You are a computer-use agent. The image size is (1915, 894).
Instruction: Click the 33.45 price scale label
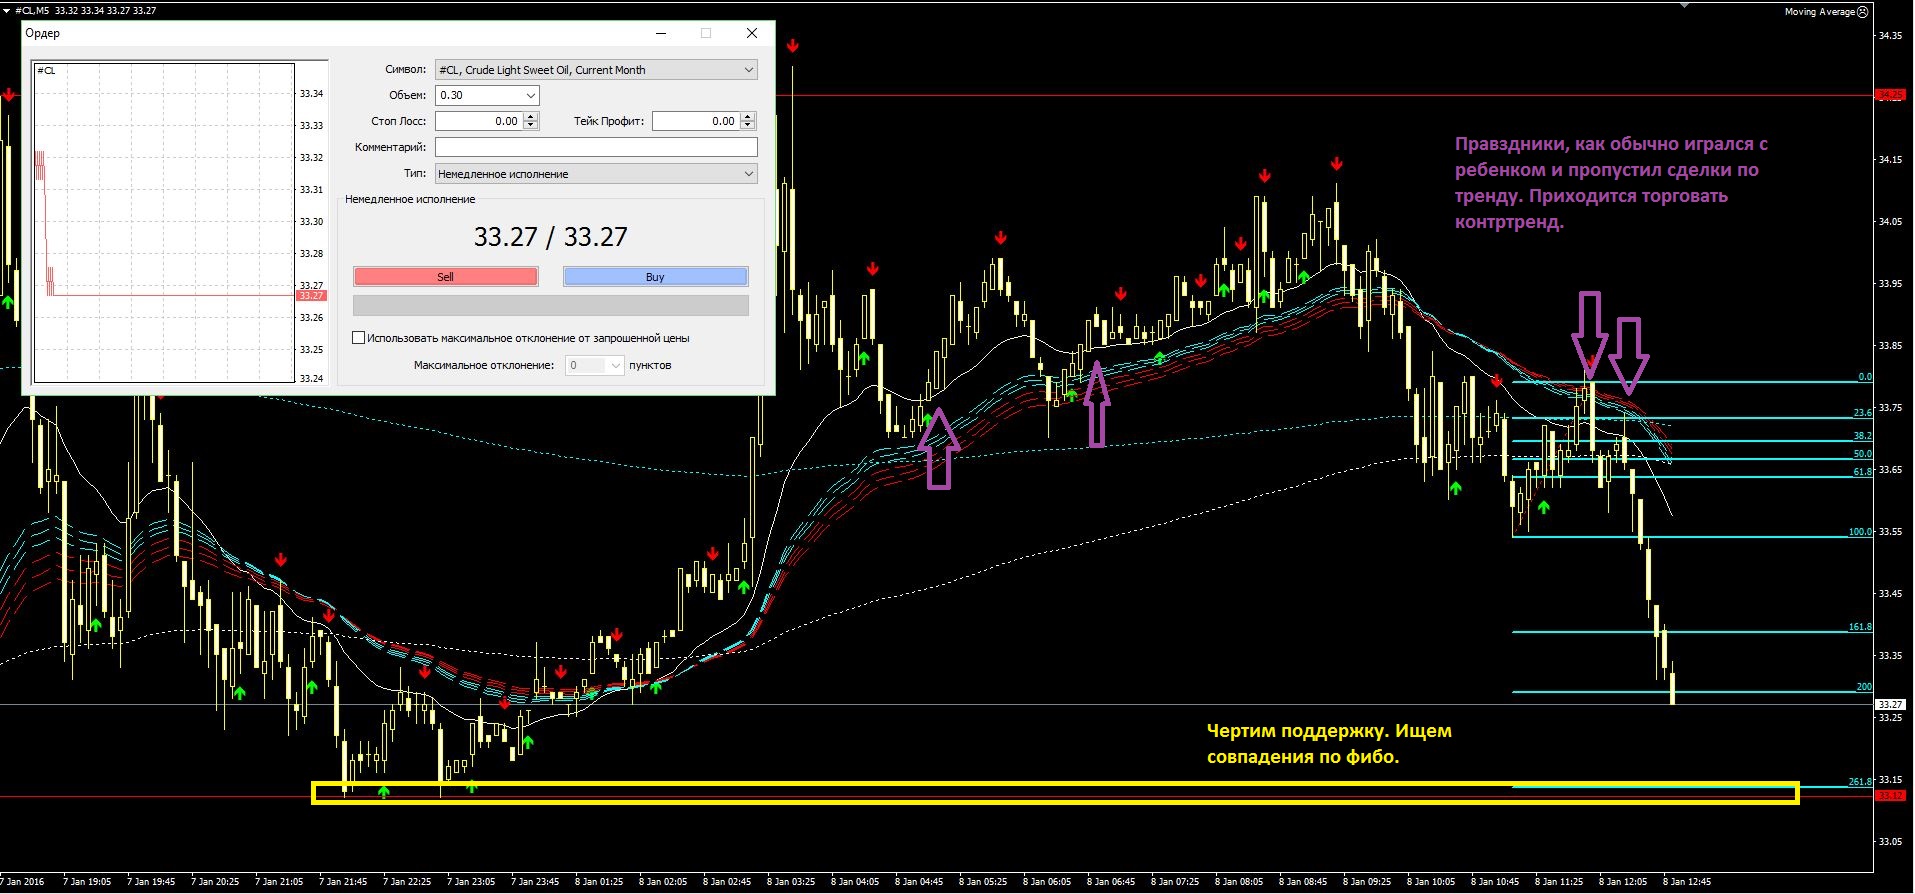(x=1890, y=594)
